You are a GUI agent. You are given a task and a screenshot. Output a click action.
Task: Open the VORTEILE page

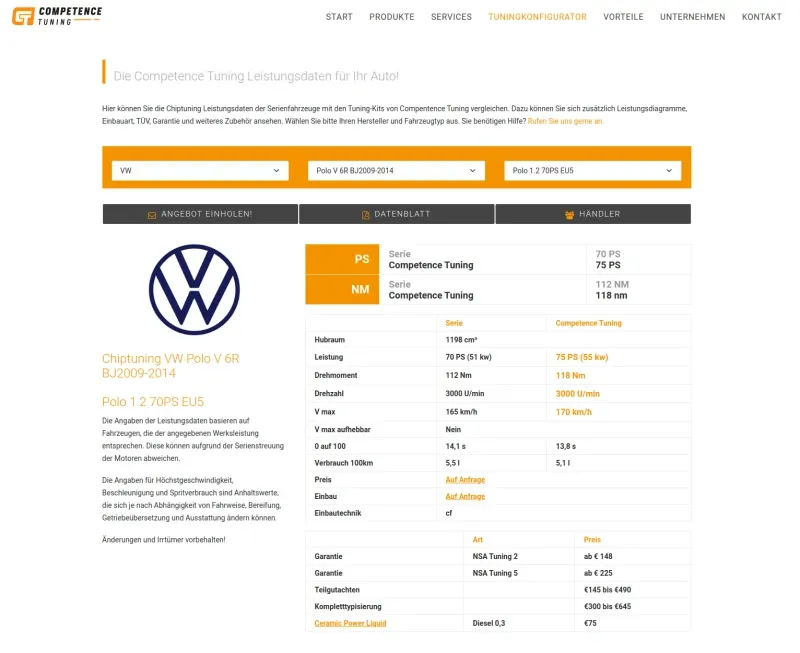(x=623, y=17)
